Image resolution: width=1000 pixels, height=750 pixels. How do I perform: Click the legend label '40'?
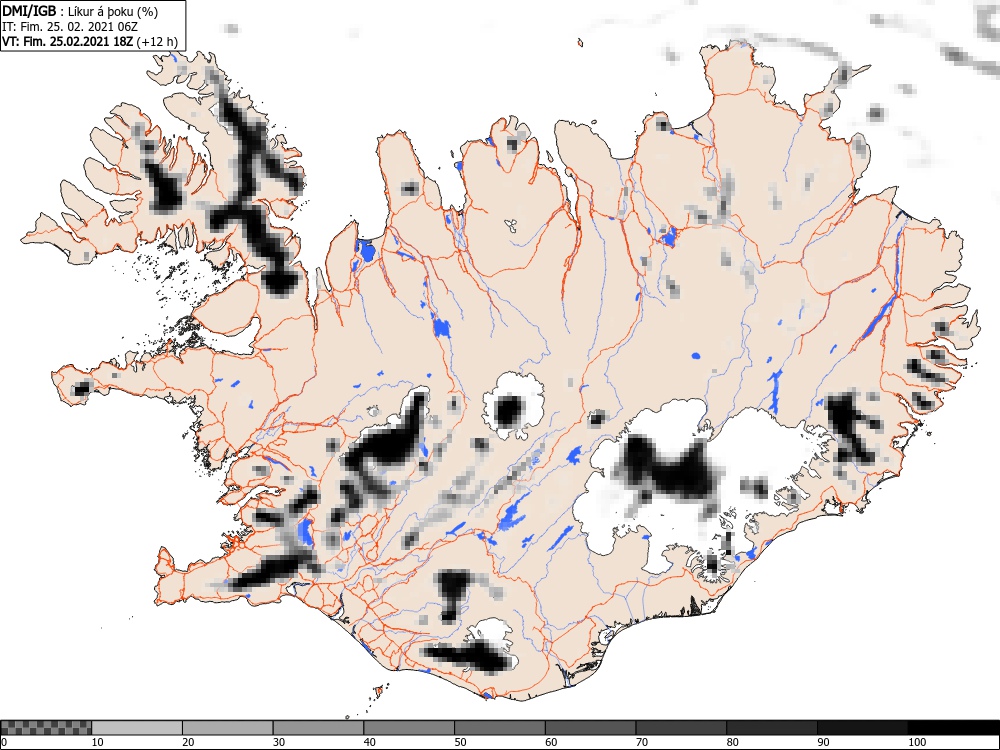[369, 742]
